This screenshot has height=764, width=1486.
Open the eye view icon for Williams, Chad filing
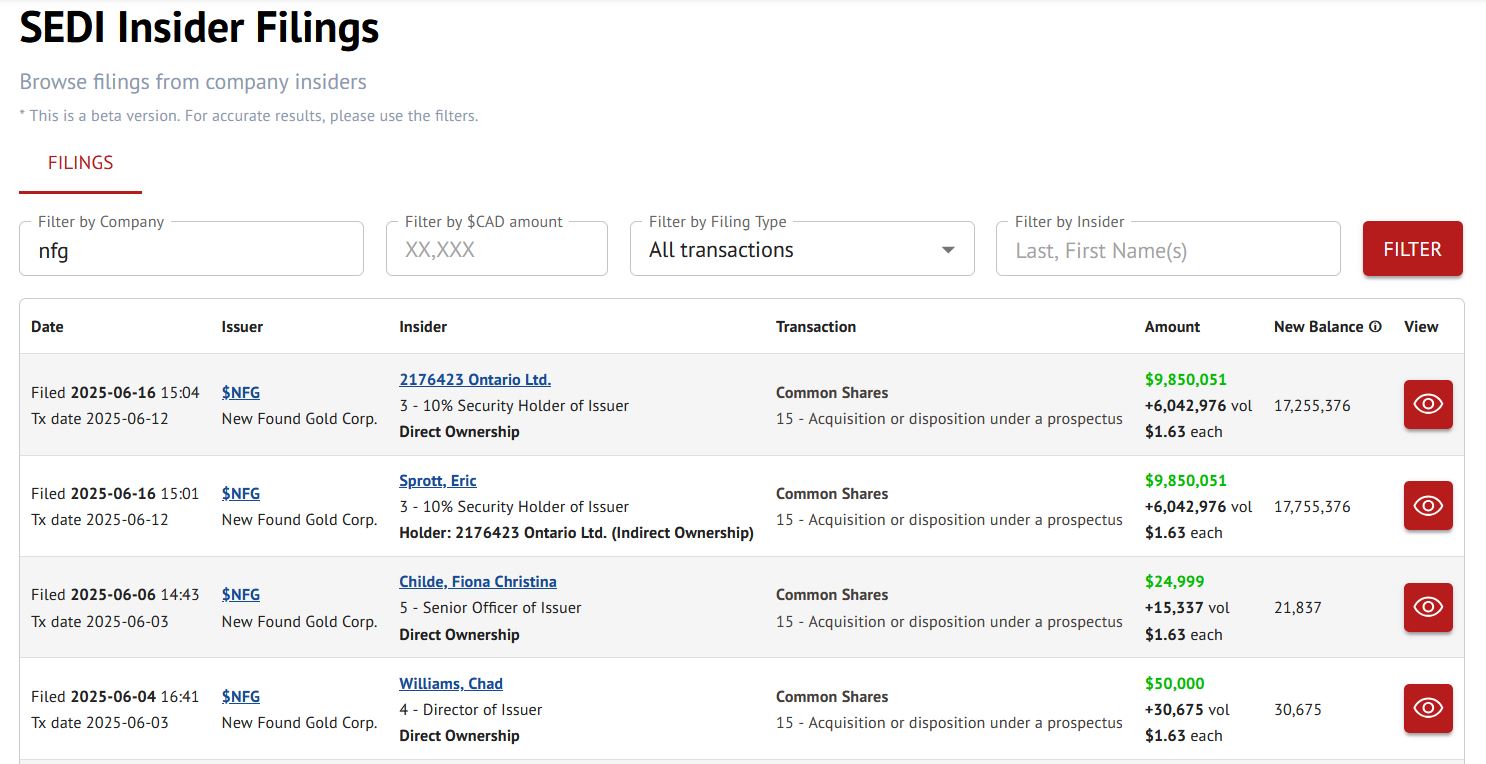pyautogui.click(x=1427, y=709)
